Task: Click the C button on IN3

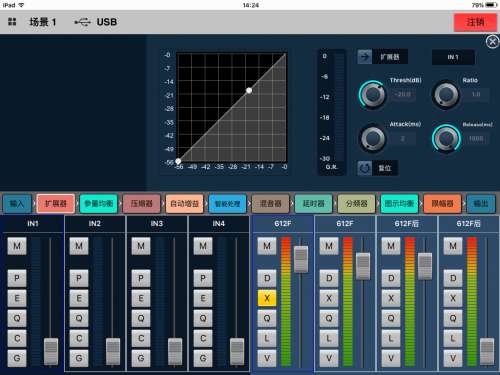Action: coord(141,338)
